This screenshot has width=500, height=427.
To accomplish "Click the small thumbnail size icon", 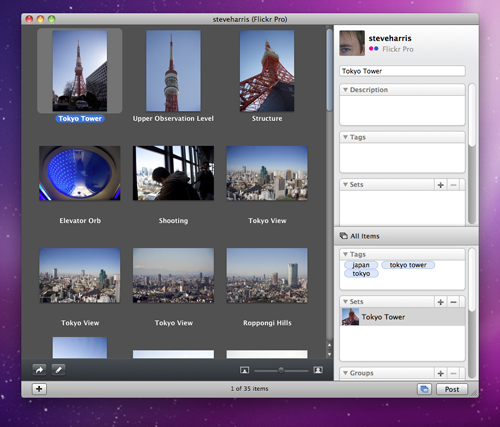I will click(x=244, y=370).
